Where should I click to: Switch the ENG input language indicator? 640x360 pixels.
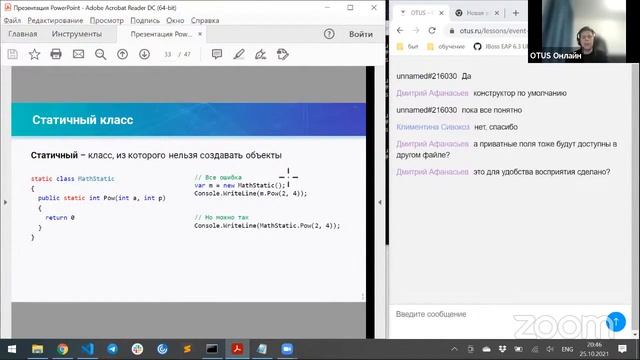coord(567,349)
